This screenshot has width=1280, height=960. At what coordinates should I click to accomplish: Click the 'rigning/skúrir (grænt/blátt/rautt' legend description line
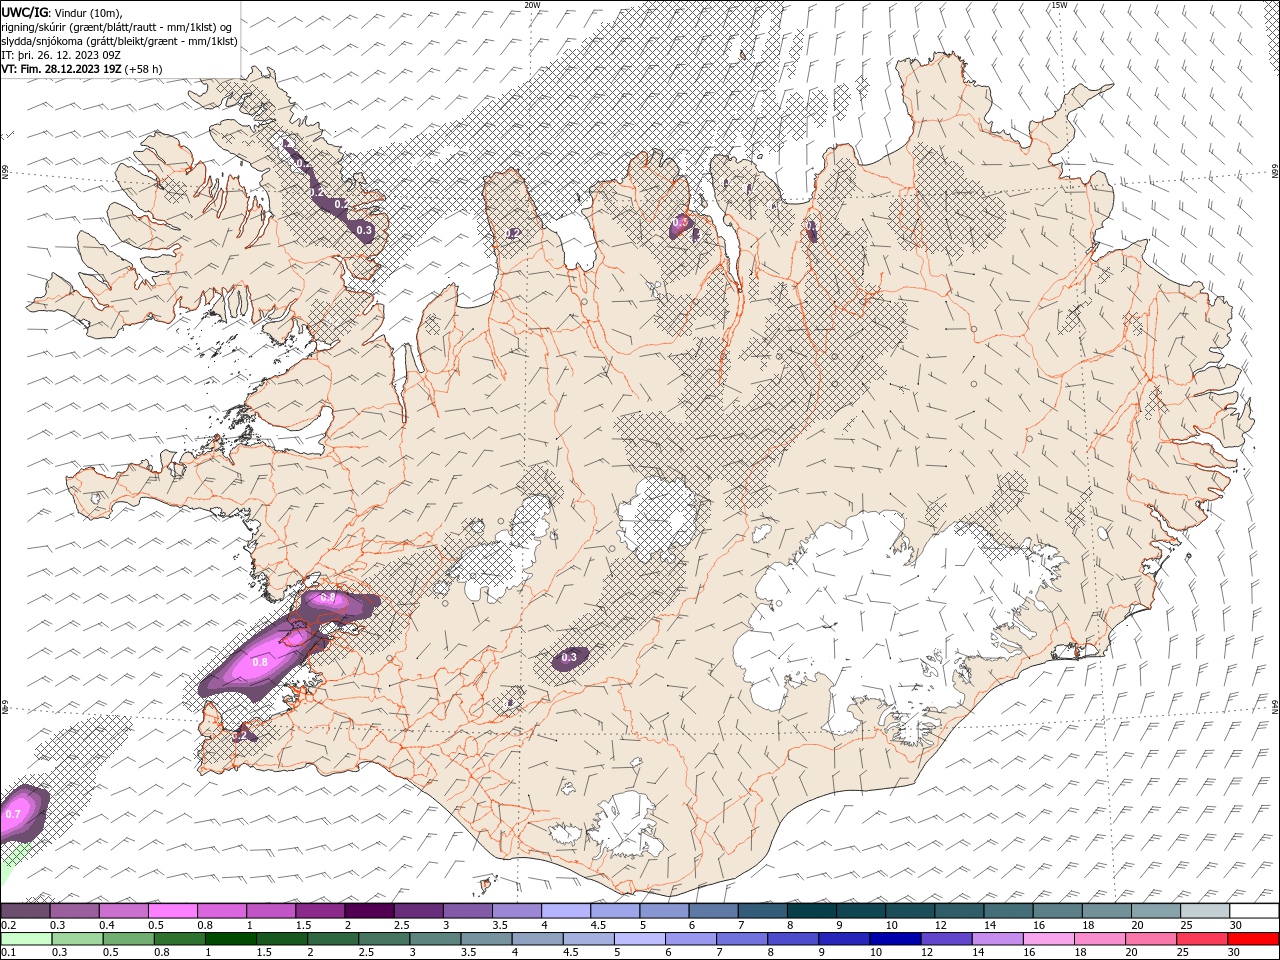117,26
